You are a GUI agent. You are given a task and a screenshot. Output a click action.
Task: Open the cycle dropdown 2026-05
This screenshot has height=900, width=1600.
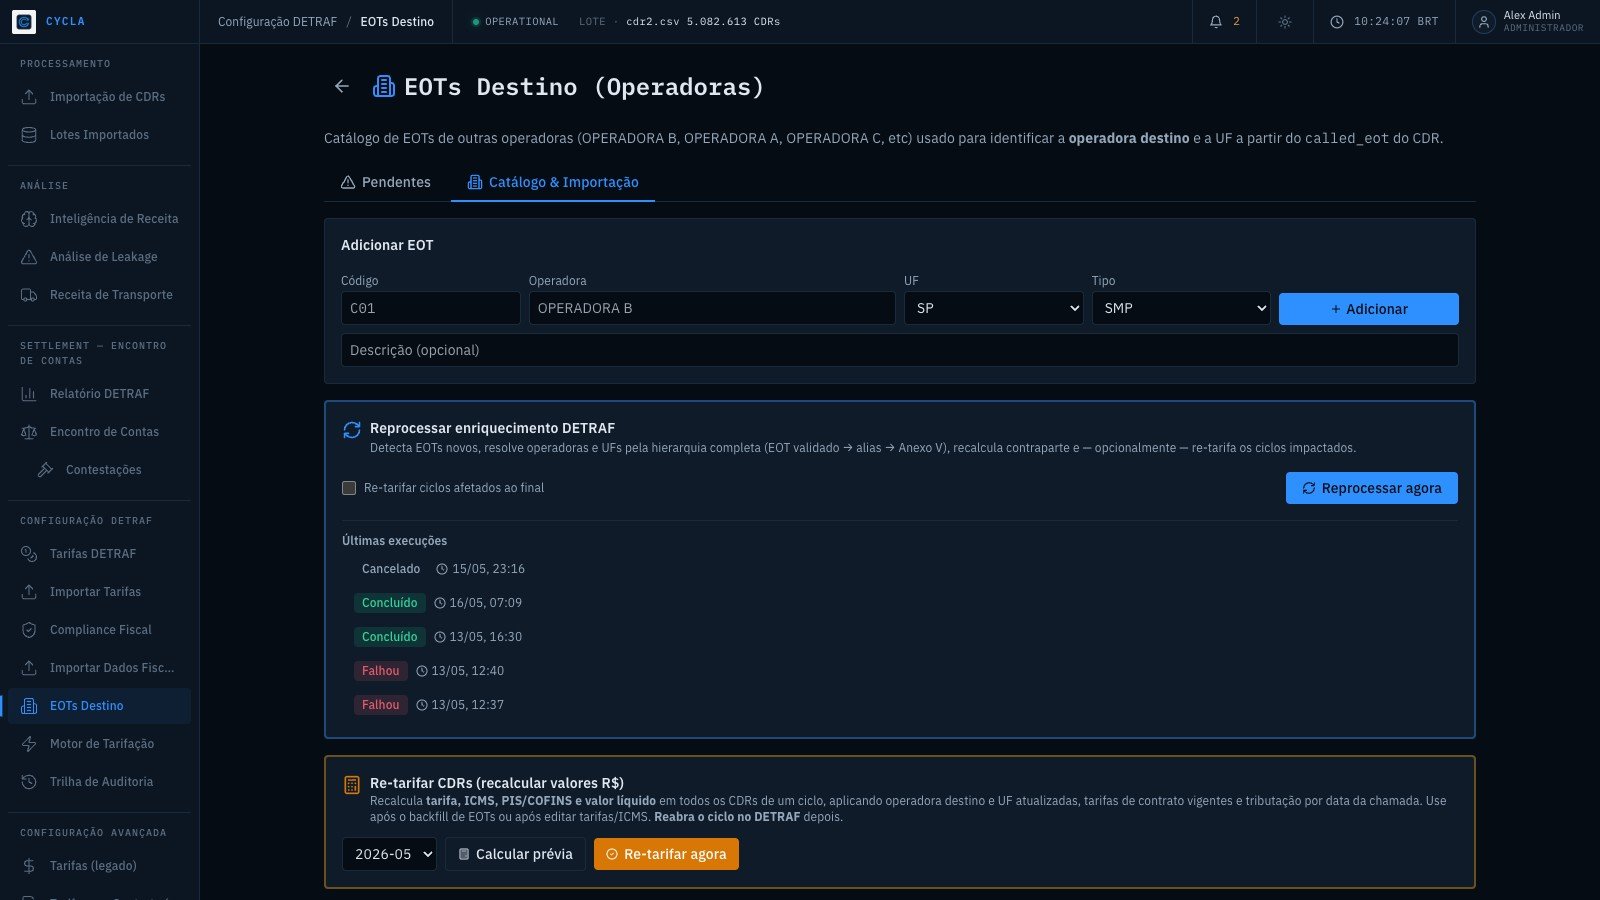[x=389, y=854]
